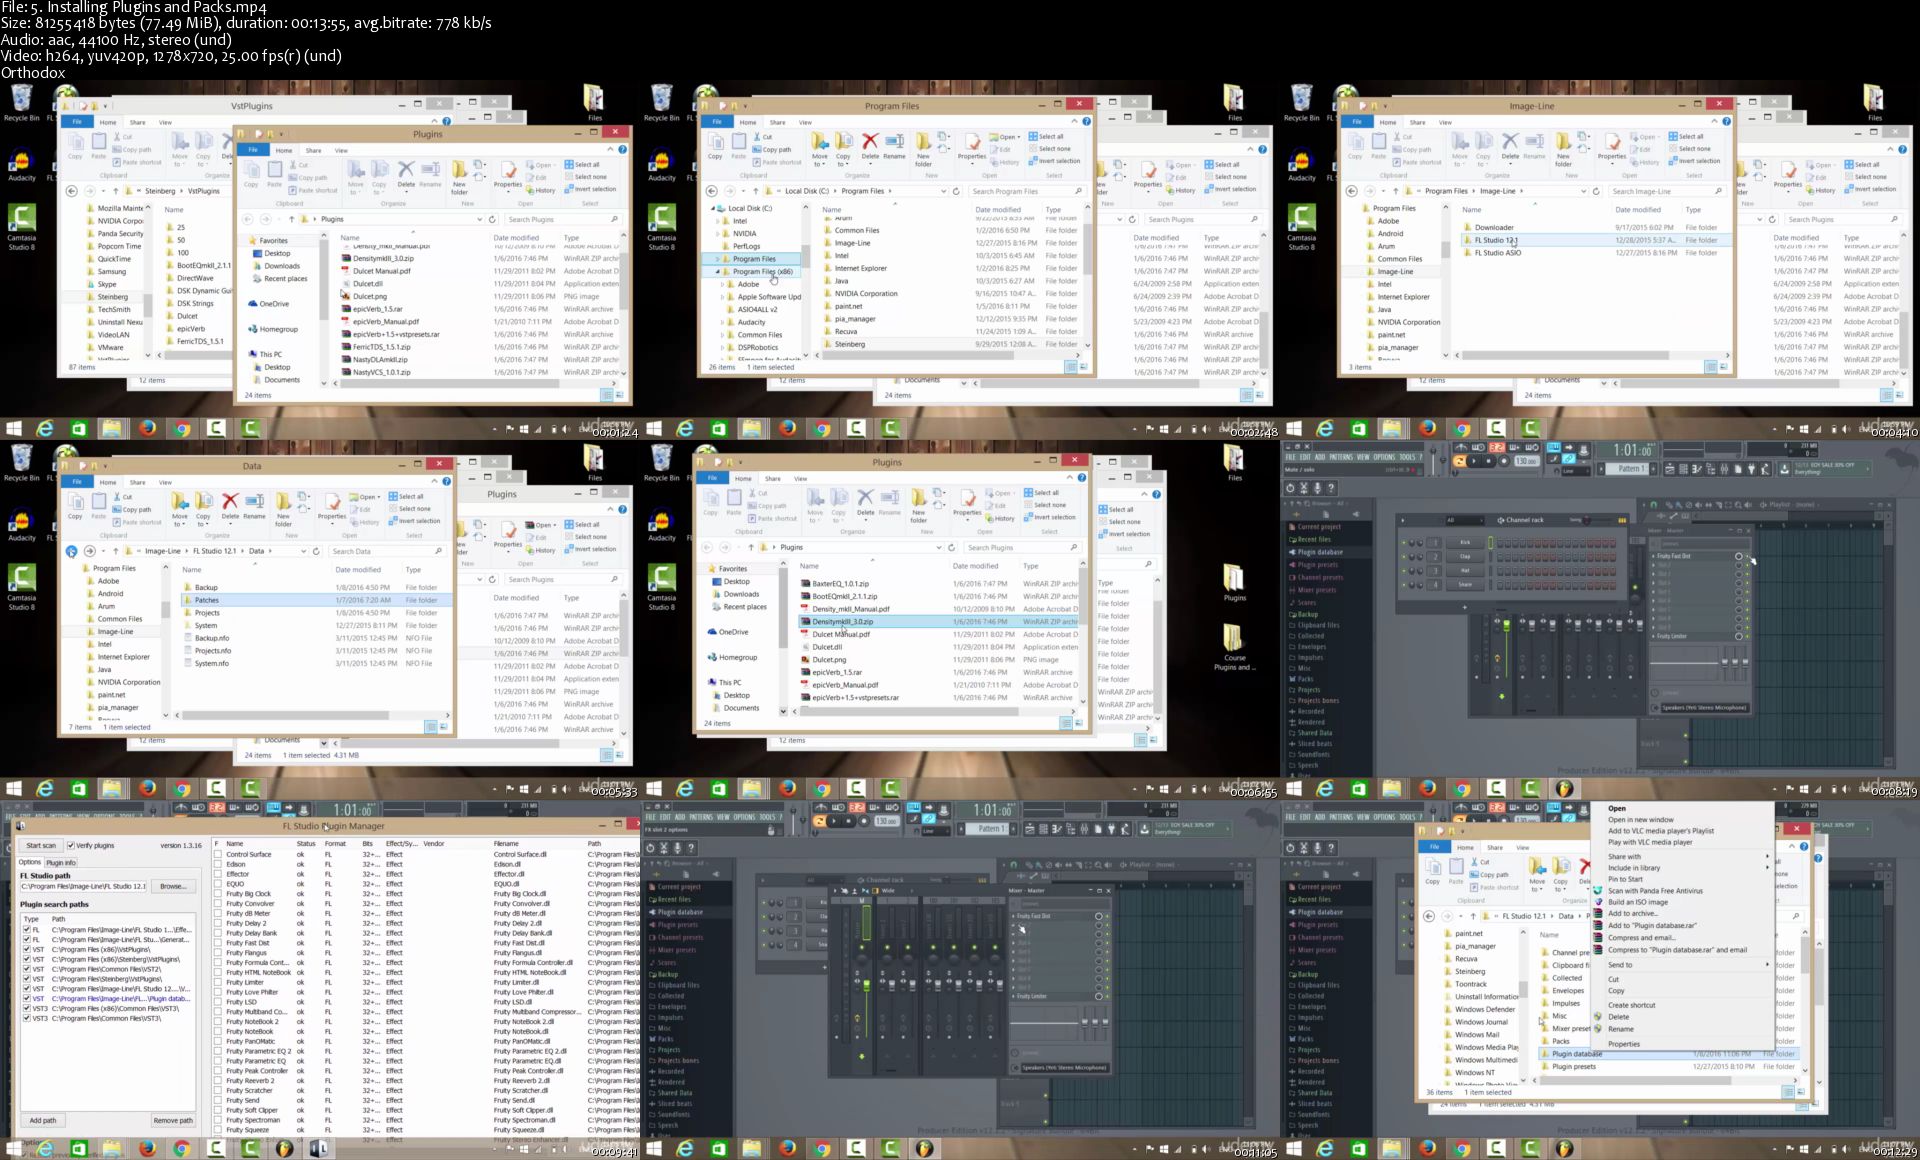Click Search Program Files input box
The height and width of the screenshot is (1160, 1920).
[x=1027, y=191]
